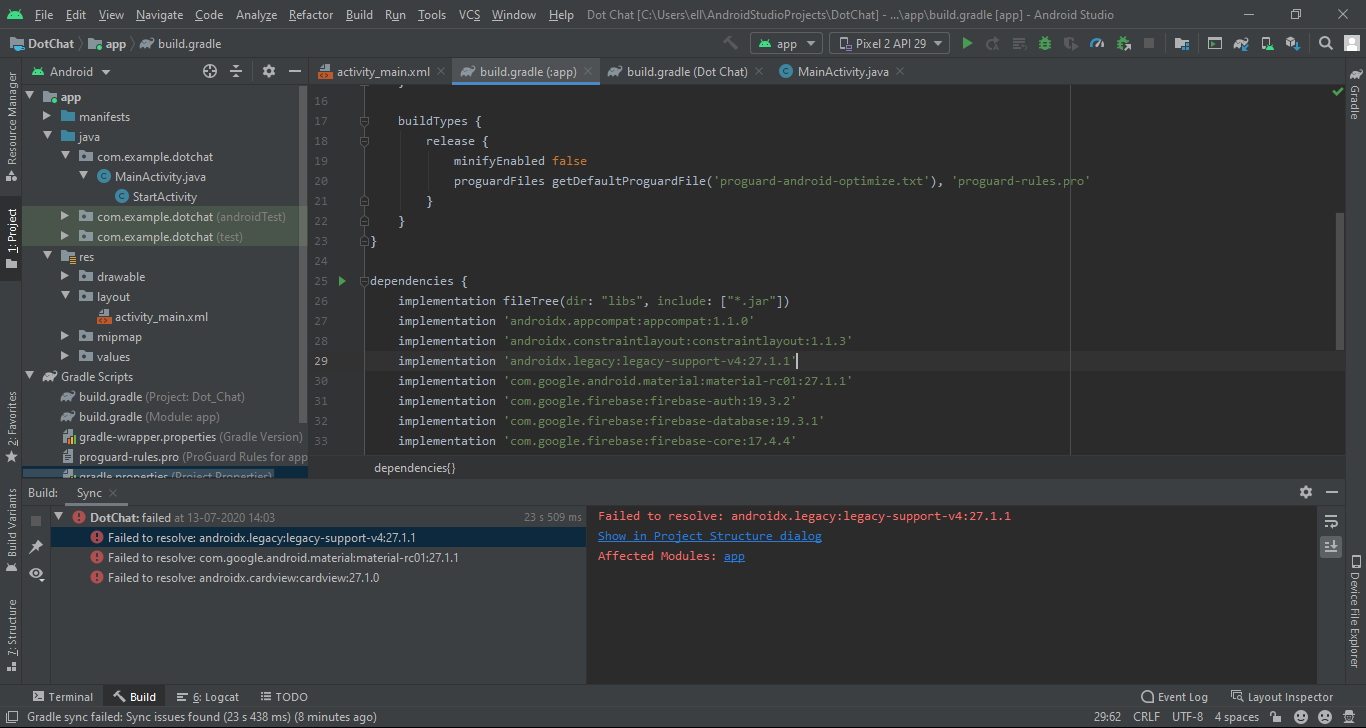Open the Refactor menu
Screen dimensions: 1366x728
311,15
